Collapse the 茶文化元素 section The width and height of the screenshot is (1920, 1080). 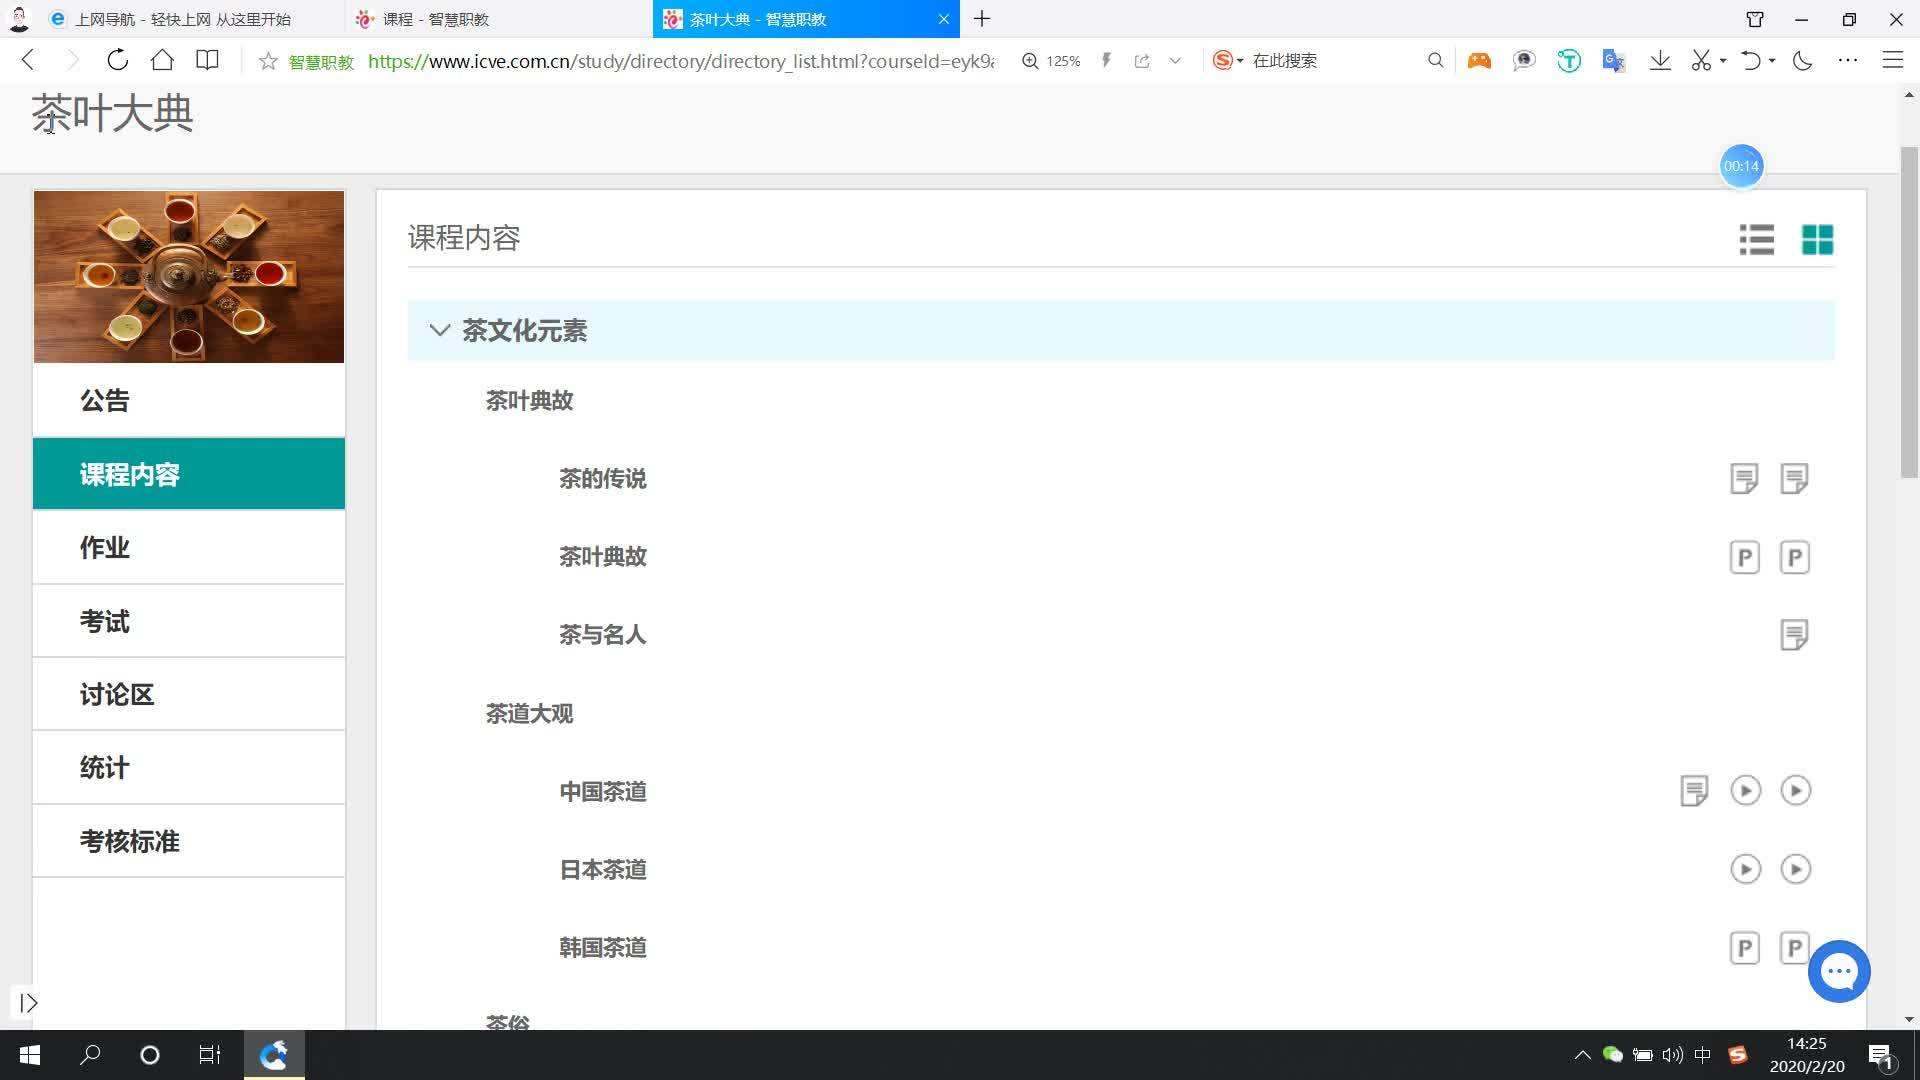439,330
